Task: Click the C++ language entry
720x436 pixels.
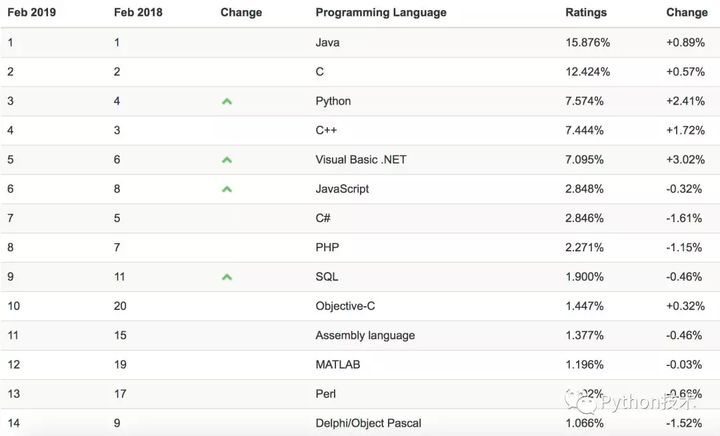Action: [x=326, y=130]
